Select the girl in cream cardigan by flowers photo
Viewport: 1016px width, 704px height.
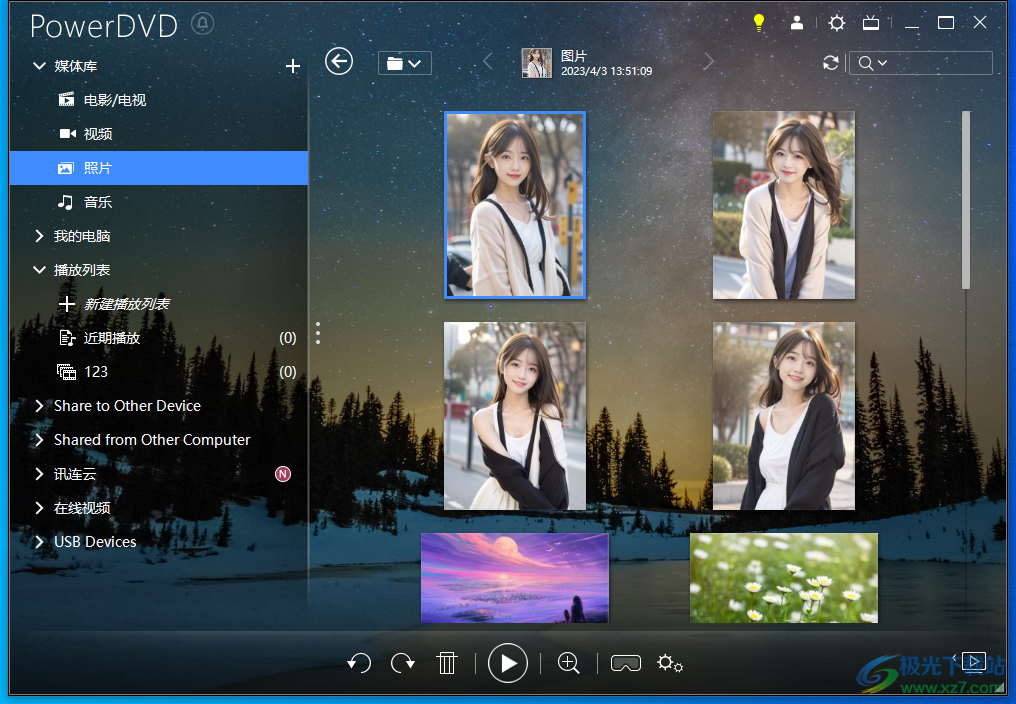pyautogui.click(x=784, y=205)
